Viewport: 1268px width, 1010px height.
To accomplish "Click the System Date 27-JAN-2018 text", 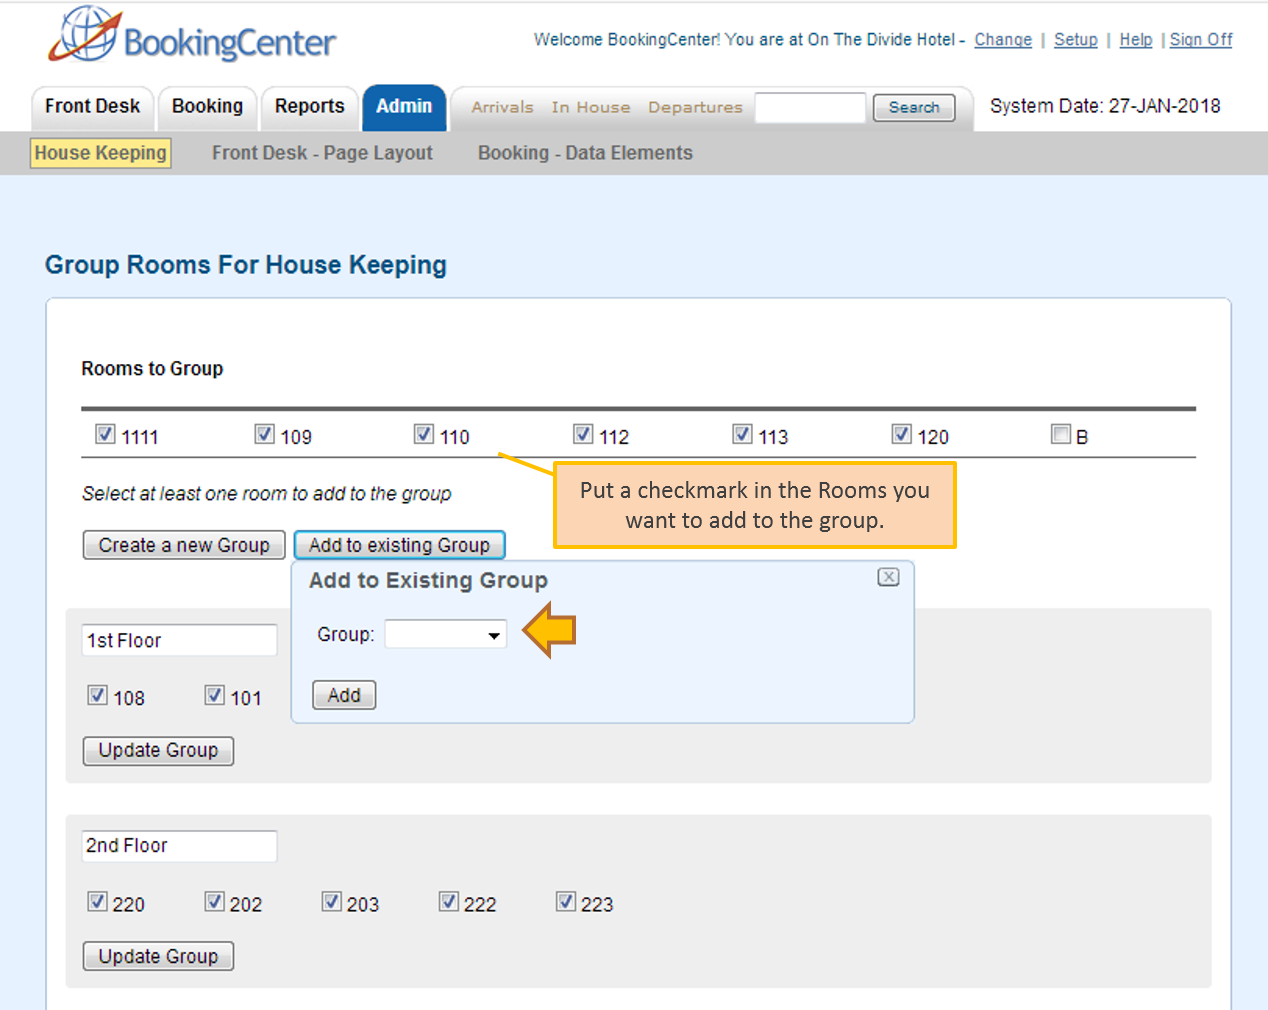I will point(1105,106).
